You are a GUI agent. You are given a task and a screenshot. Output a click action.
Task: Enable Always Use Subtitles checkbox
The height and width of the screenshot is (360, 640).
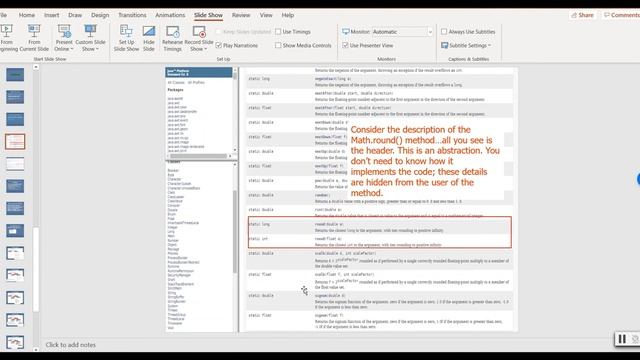[x=444, y=31]
